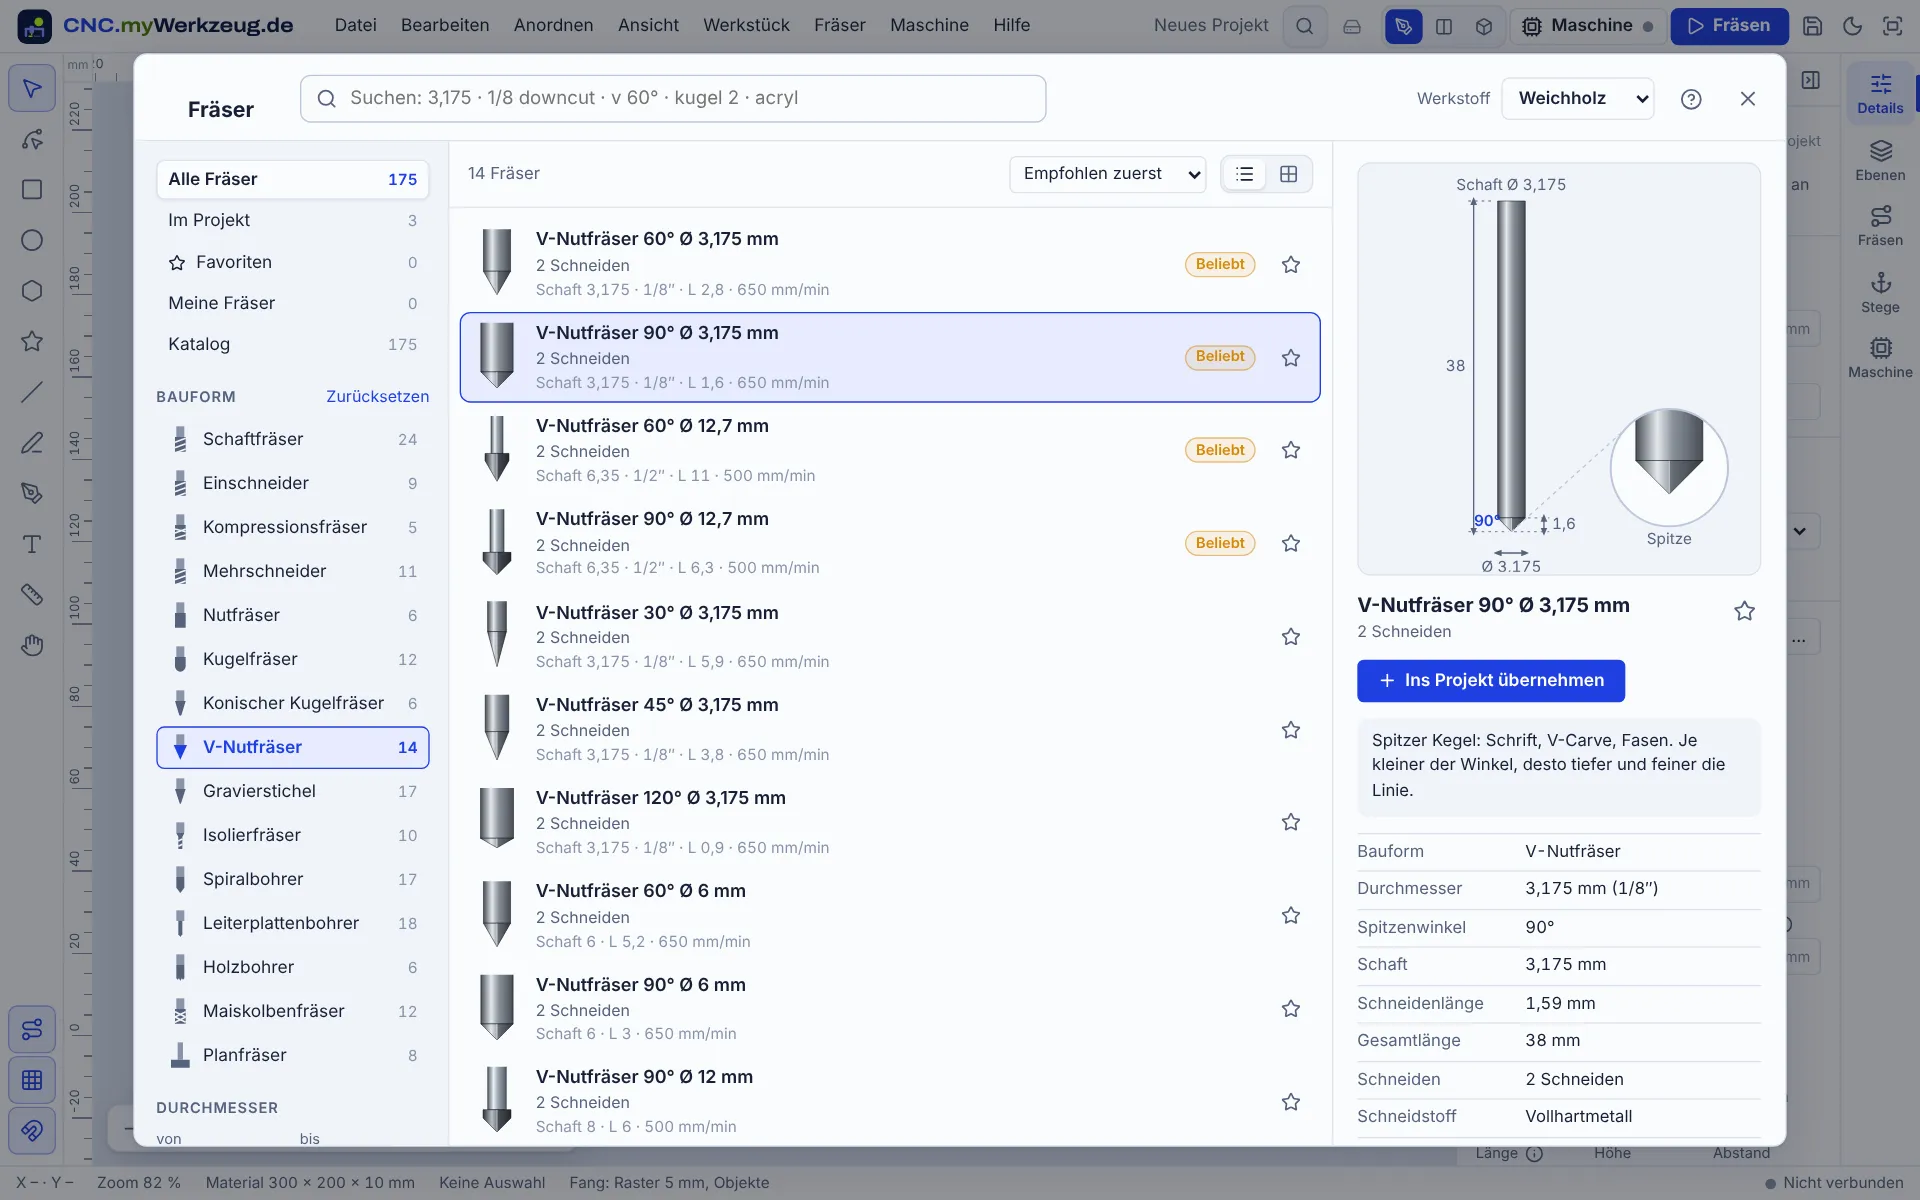Viewport: 1920px width, 1200px height.
Task: Open the Datei menu
Action: pyautogui.click(x=355, y=25)
